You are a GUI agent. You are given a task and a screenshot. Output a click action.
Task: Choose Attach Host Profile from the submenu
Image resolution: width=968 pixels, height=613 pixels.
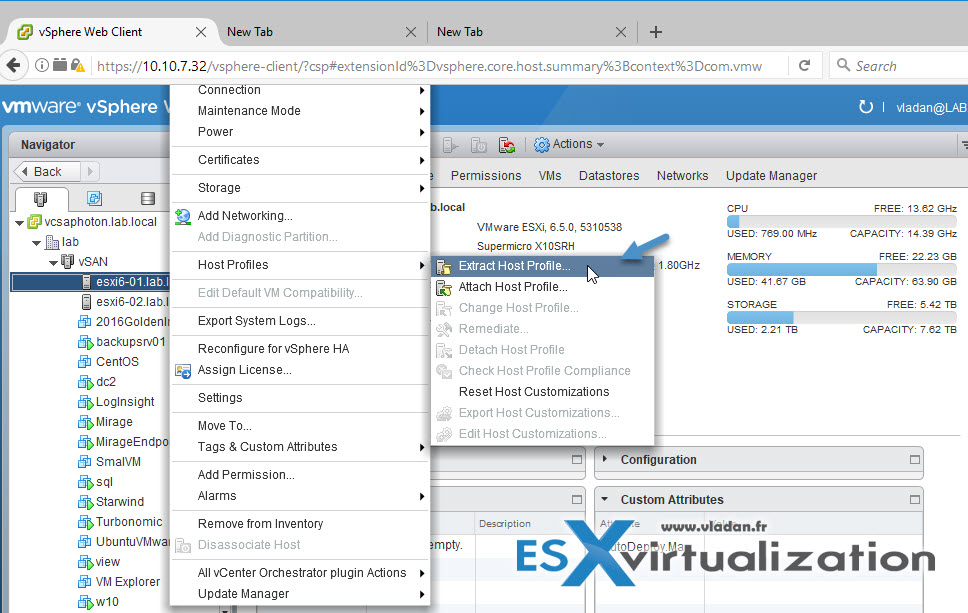(543, 287)
